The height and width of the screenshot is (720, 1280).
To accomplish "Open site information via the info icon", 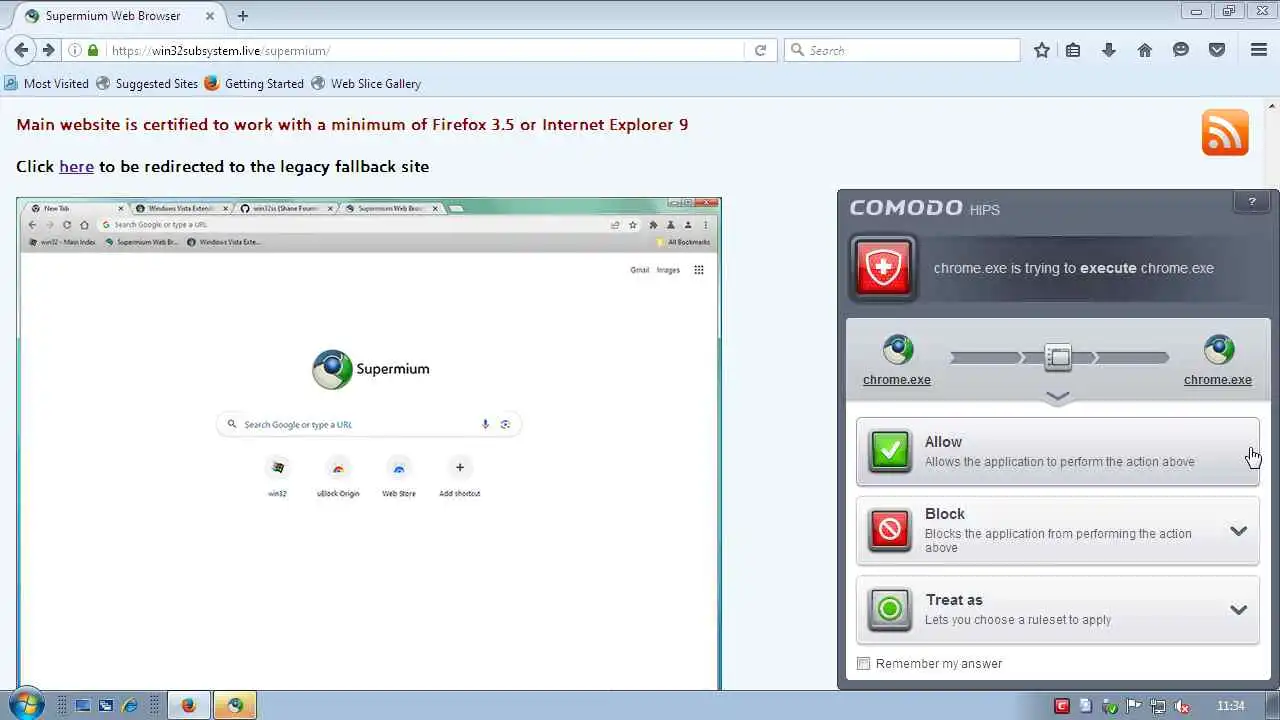I will pyautogui.click(x=75, y=50).
